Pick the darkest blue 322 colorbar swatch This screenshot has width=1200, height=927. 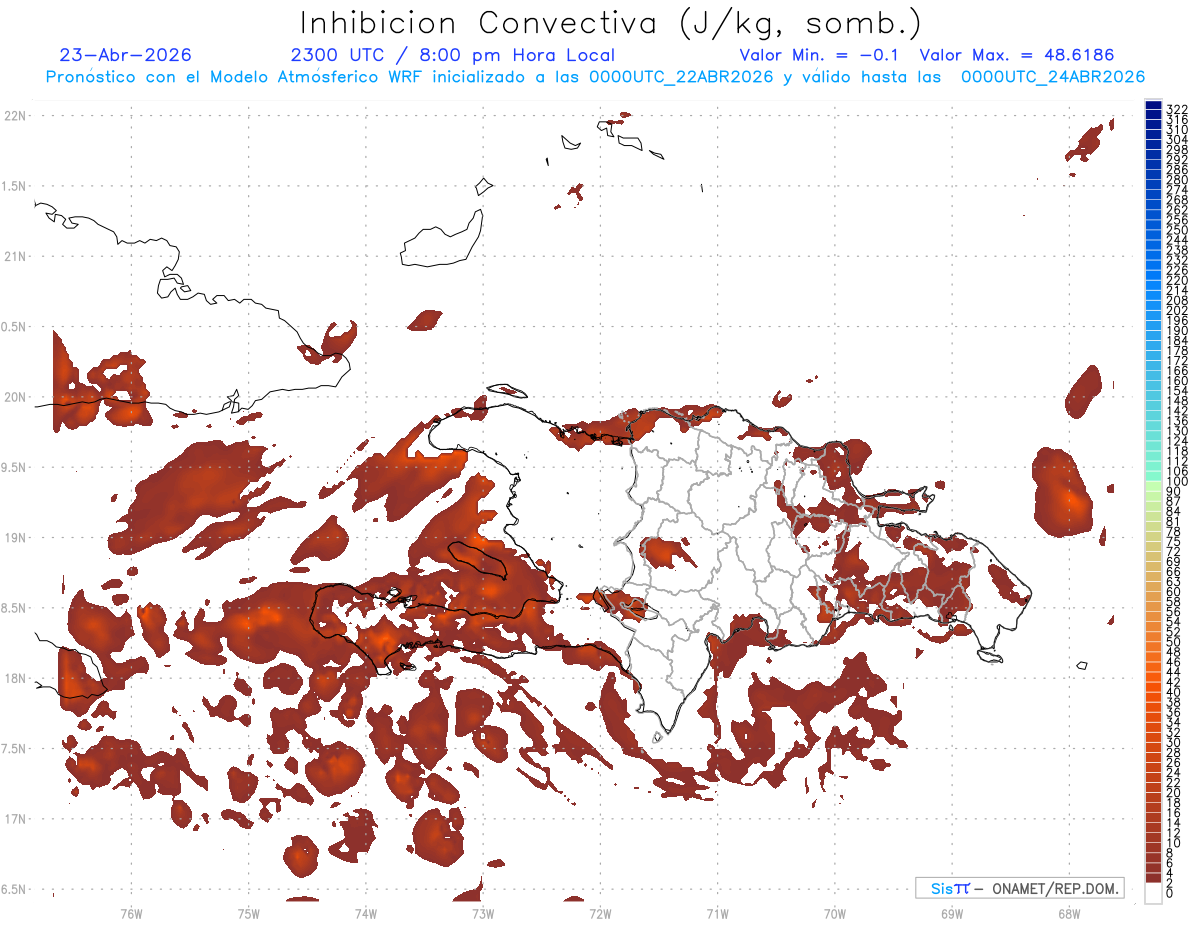point(1153,106)
